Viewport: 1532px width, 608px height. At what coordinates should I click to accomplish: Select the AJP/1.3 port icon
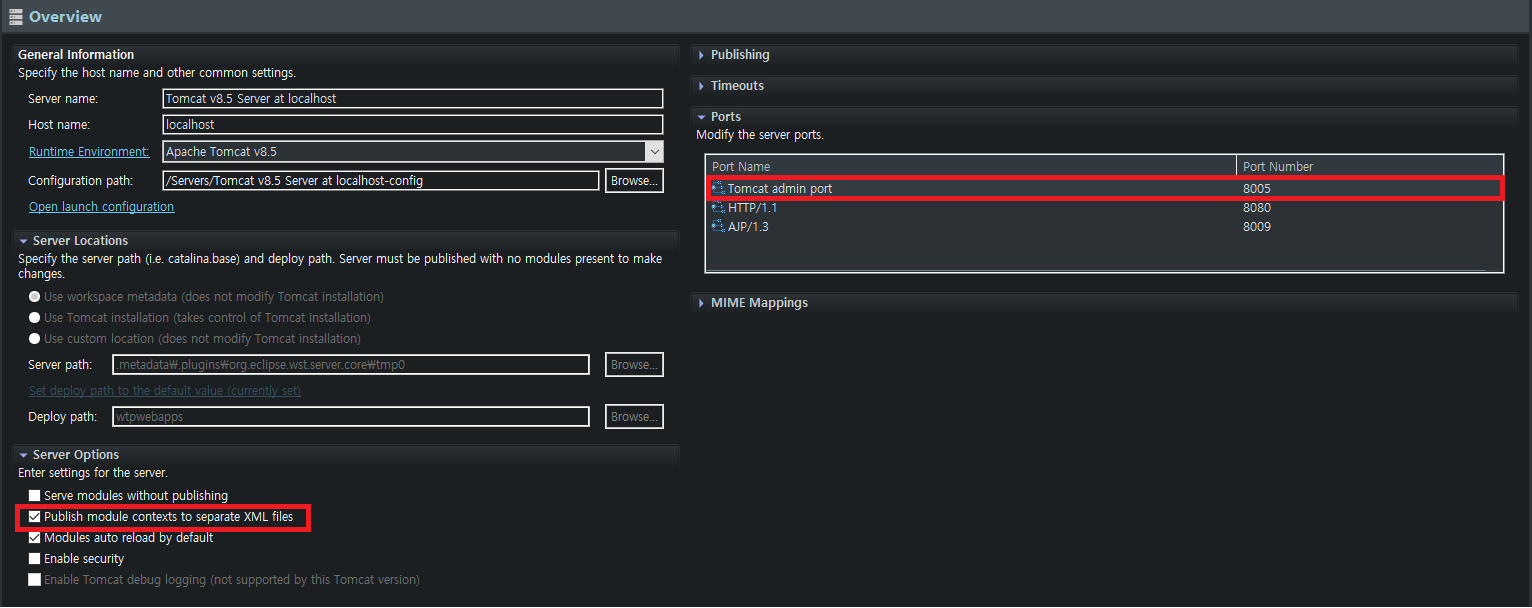coord(718,226)
